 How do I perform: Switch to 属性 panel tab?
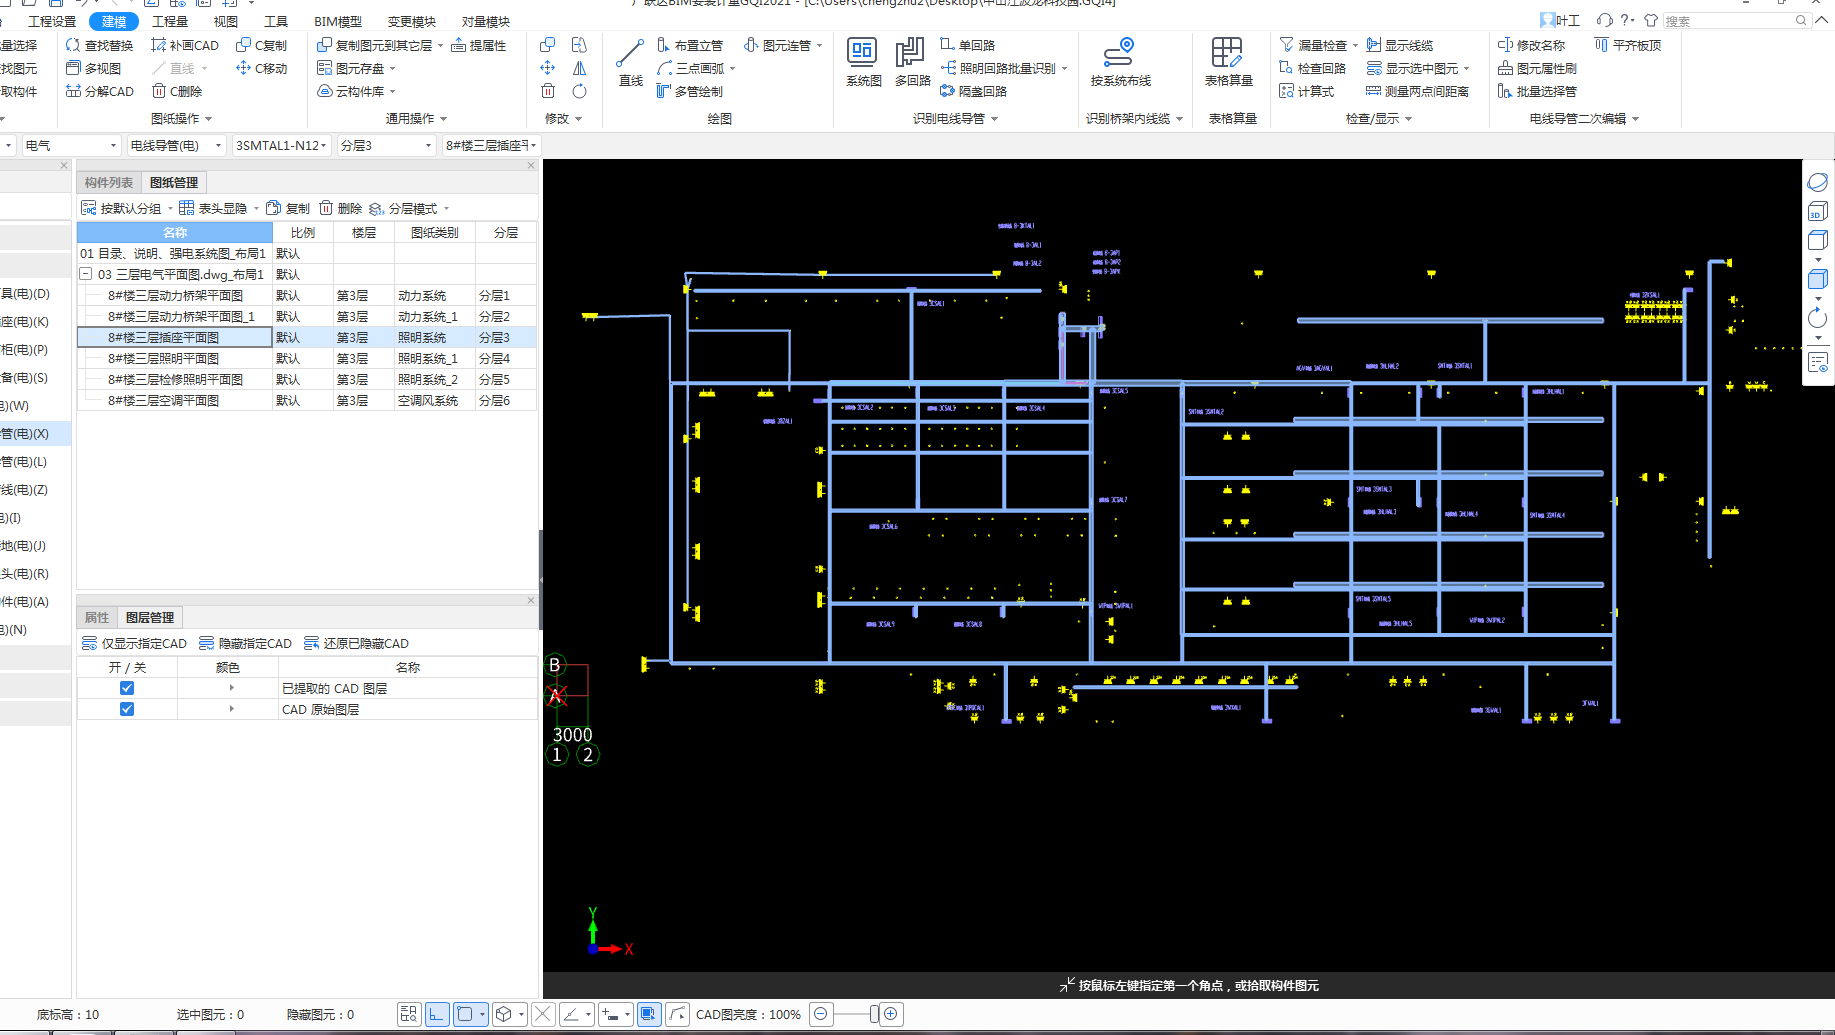coord(97,617)
